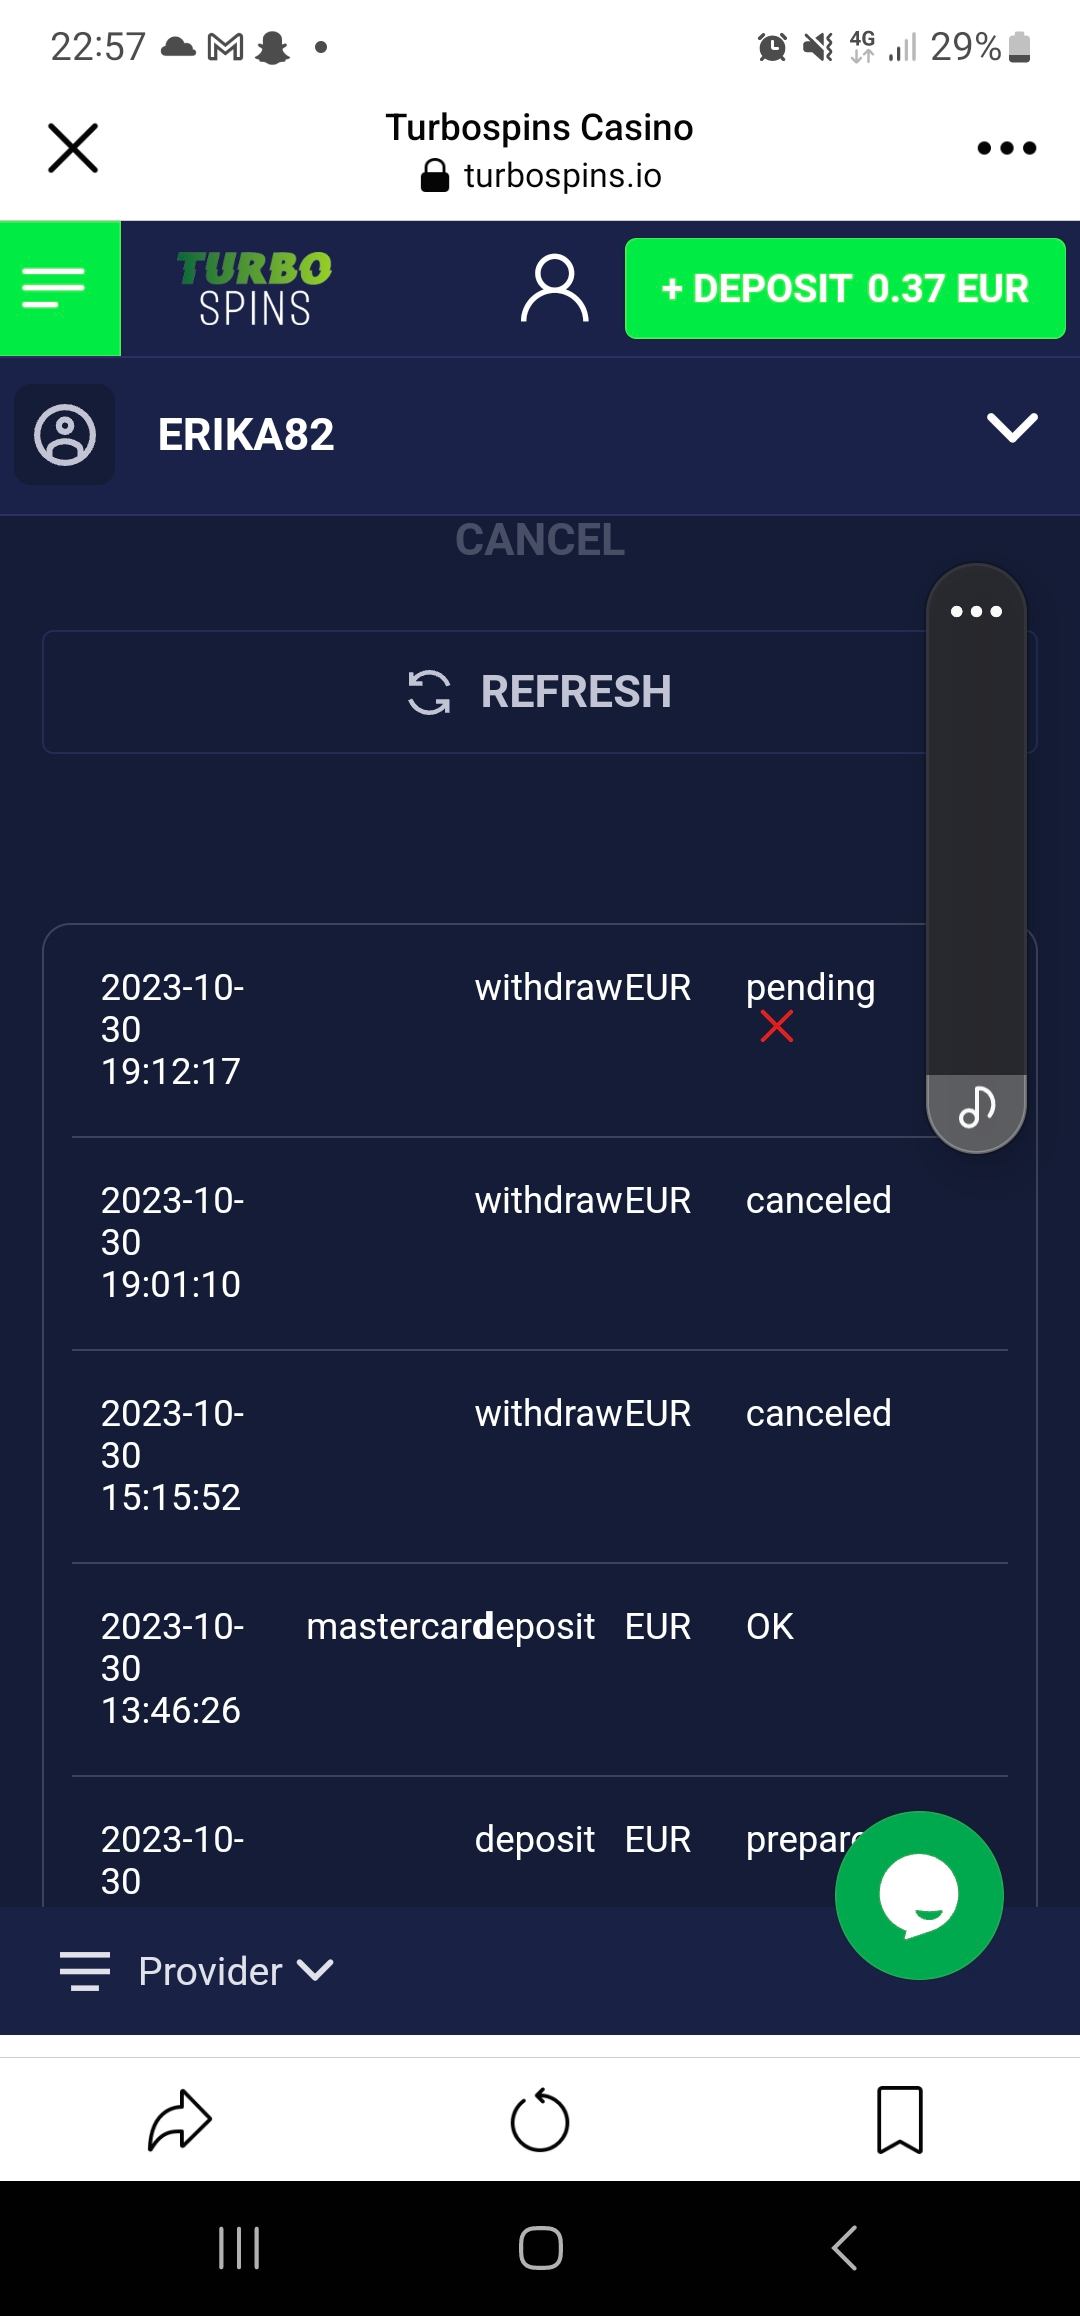Image resolution: width=1080 pixels, height=2316 pixels.
Task: Expand the ERIKA82 account chevron
Action: pos(1012,428)
